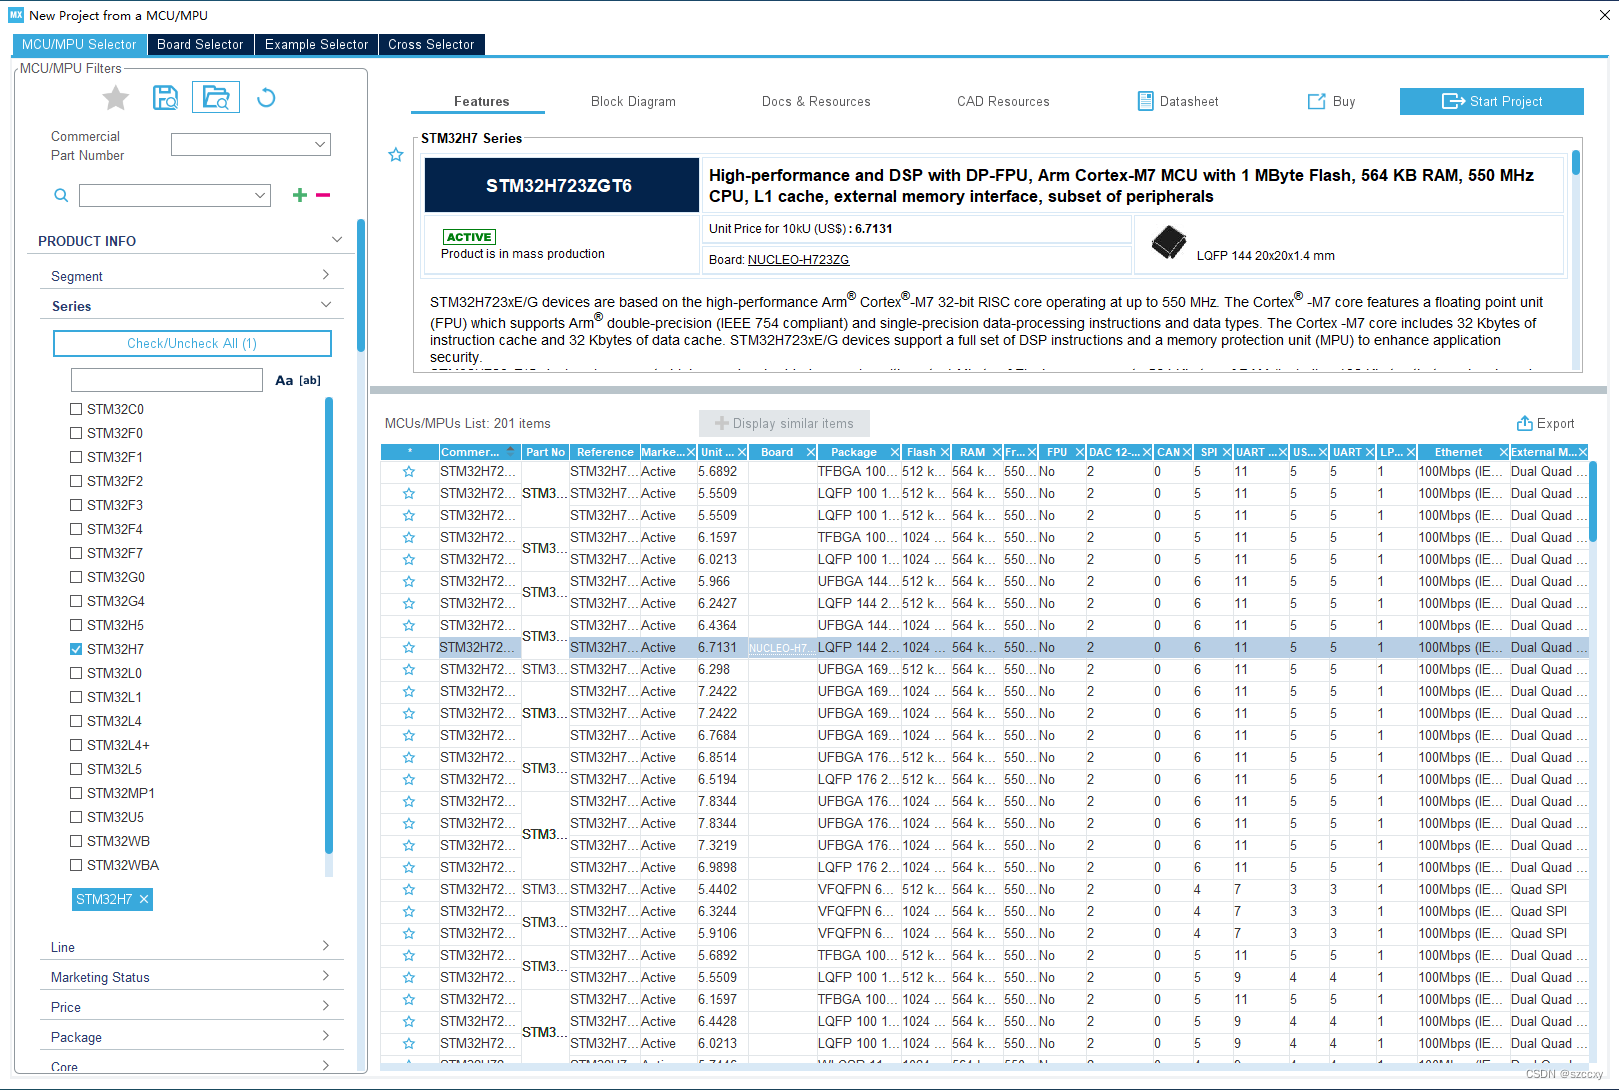This screenshot has width=1619, height=1090.
Task: Open the search field combo box
Action: pyautogui.click(x=175, y=195)
